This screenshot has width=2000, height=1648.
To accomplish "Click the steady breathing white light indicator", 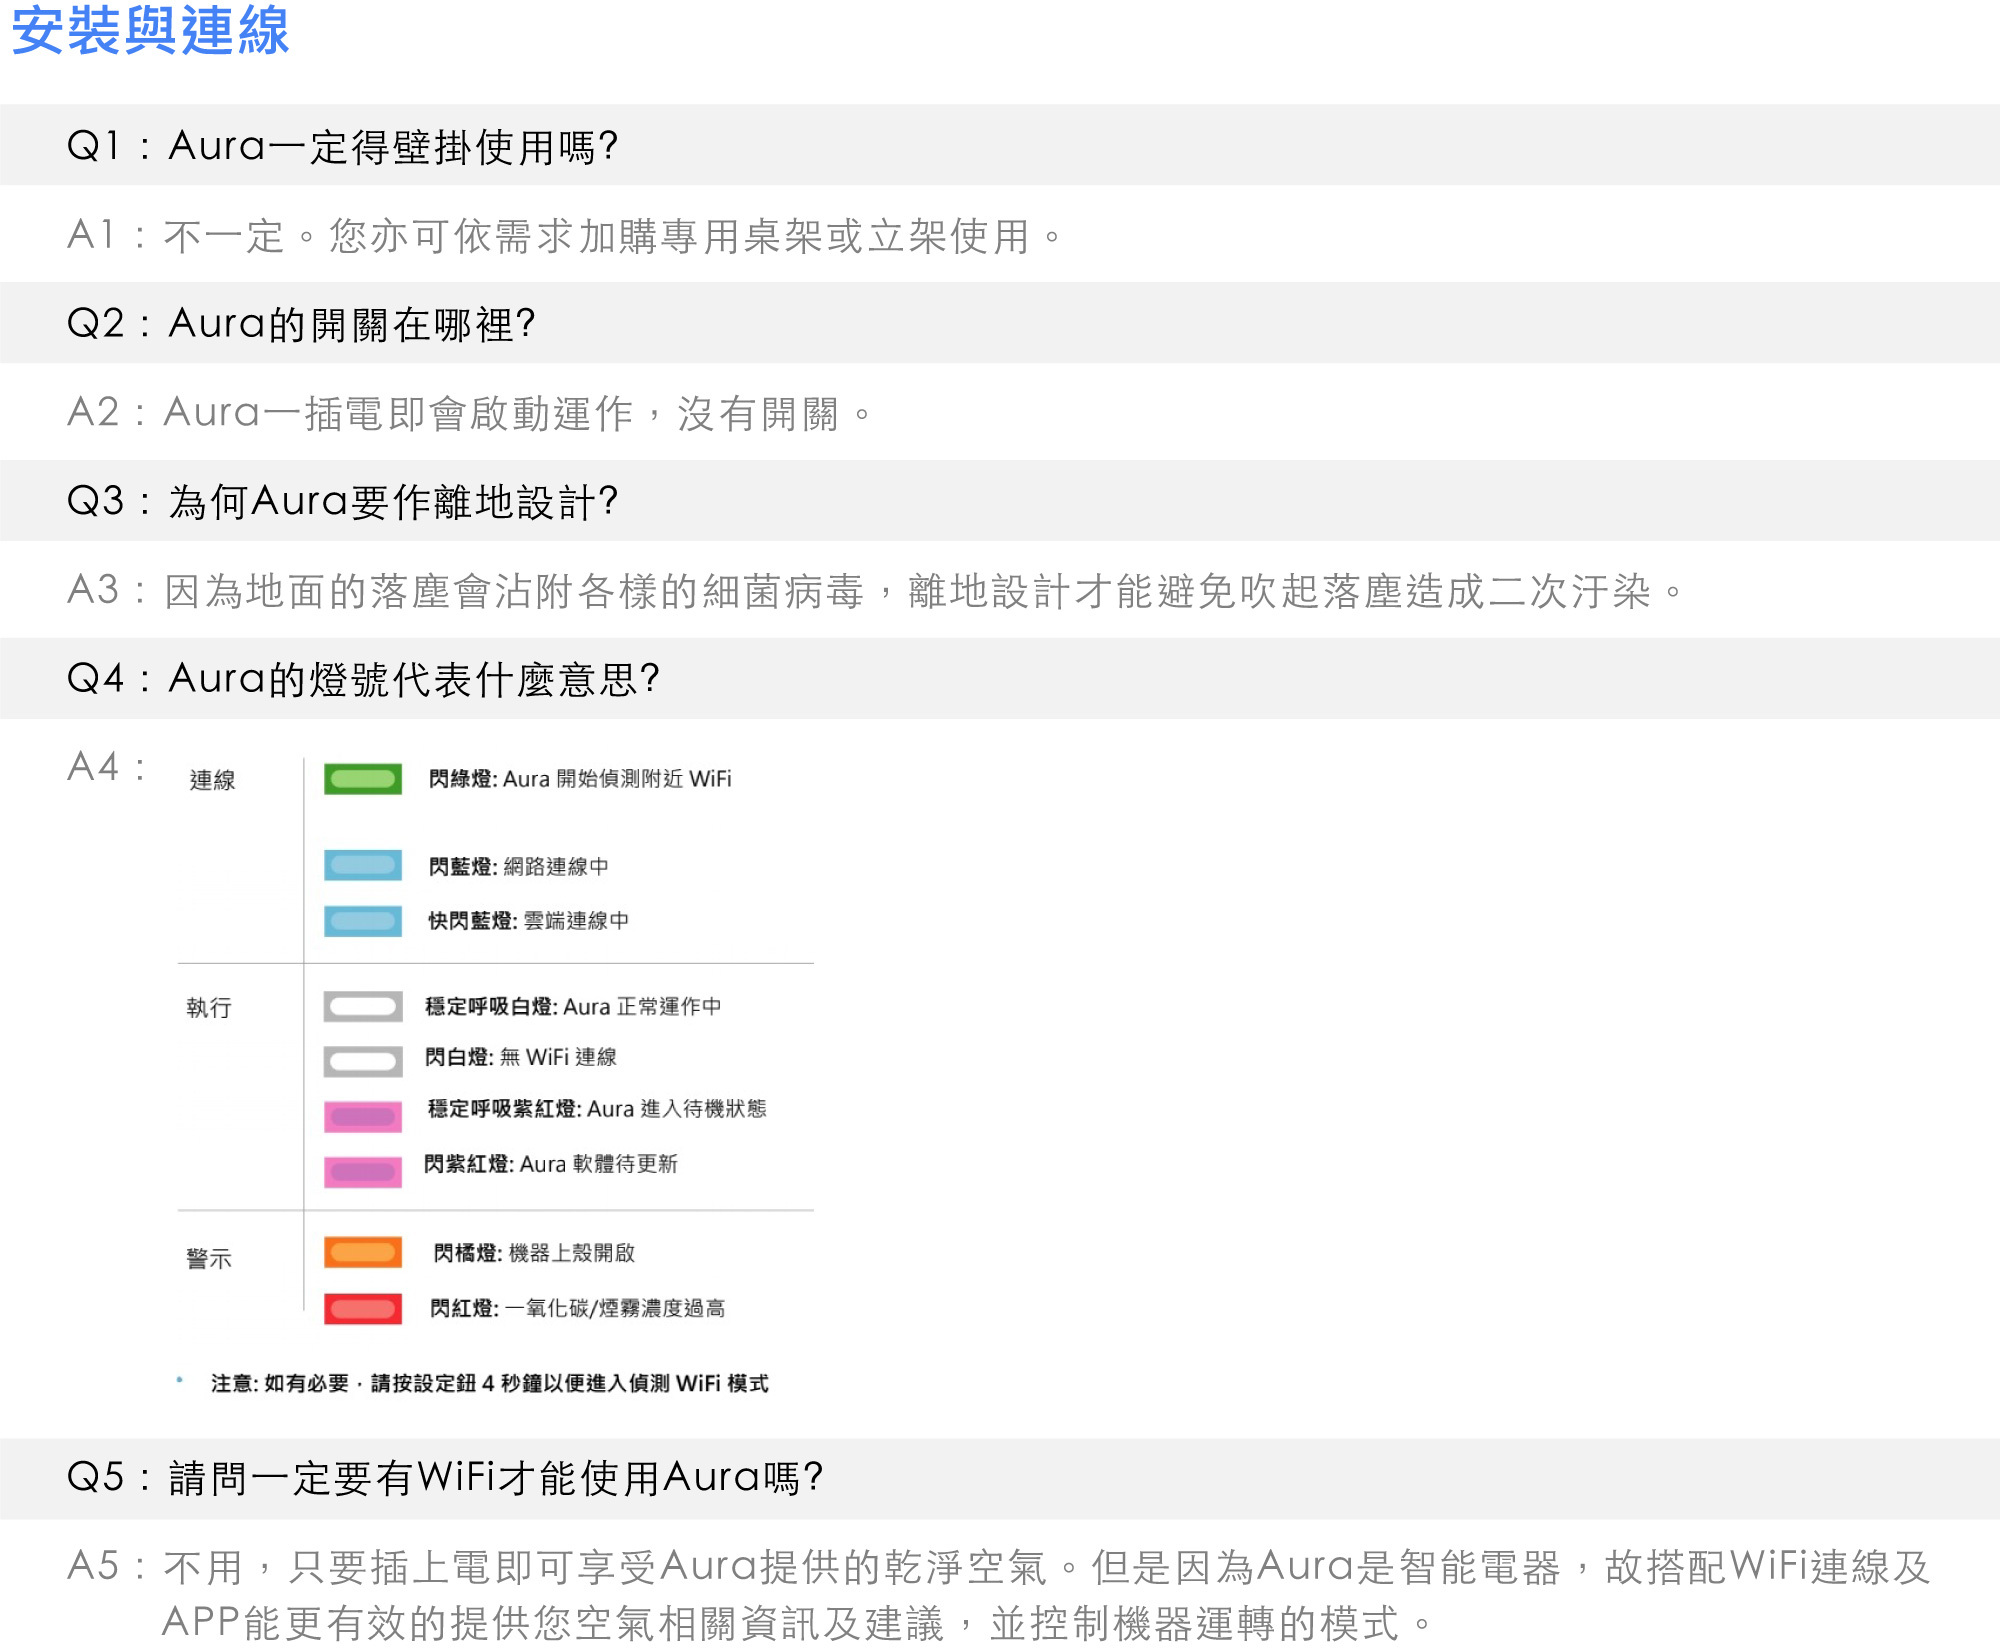I will 363,1006.
